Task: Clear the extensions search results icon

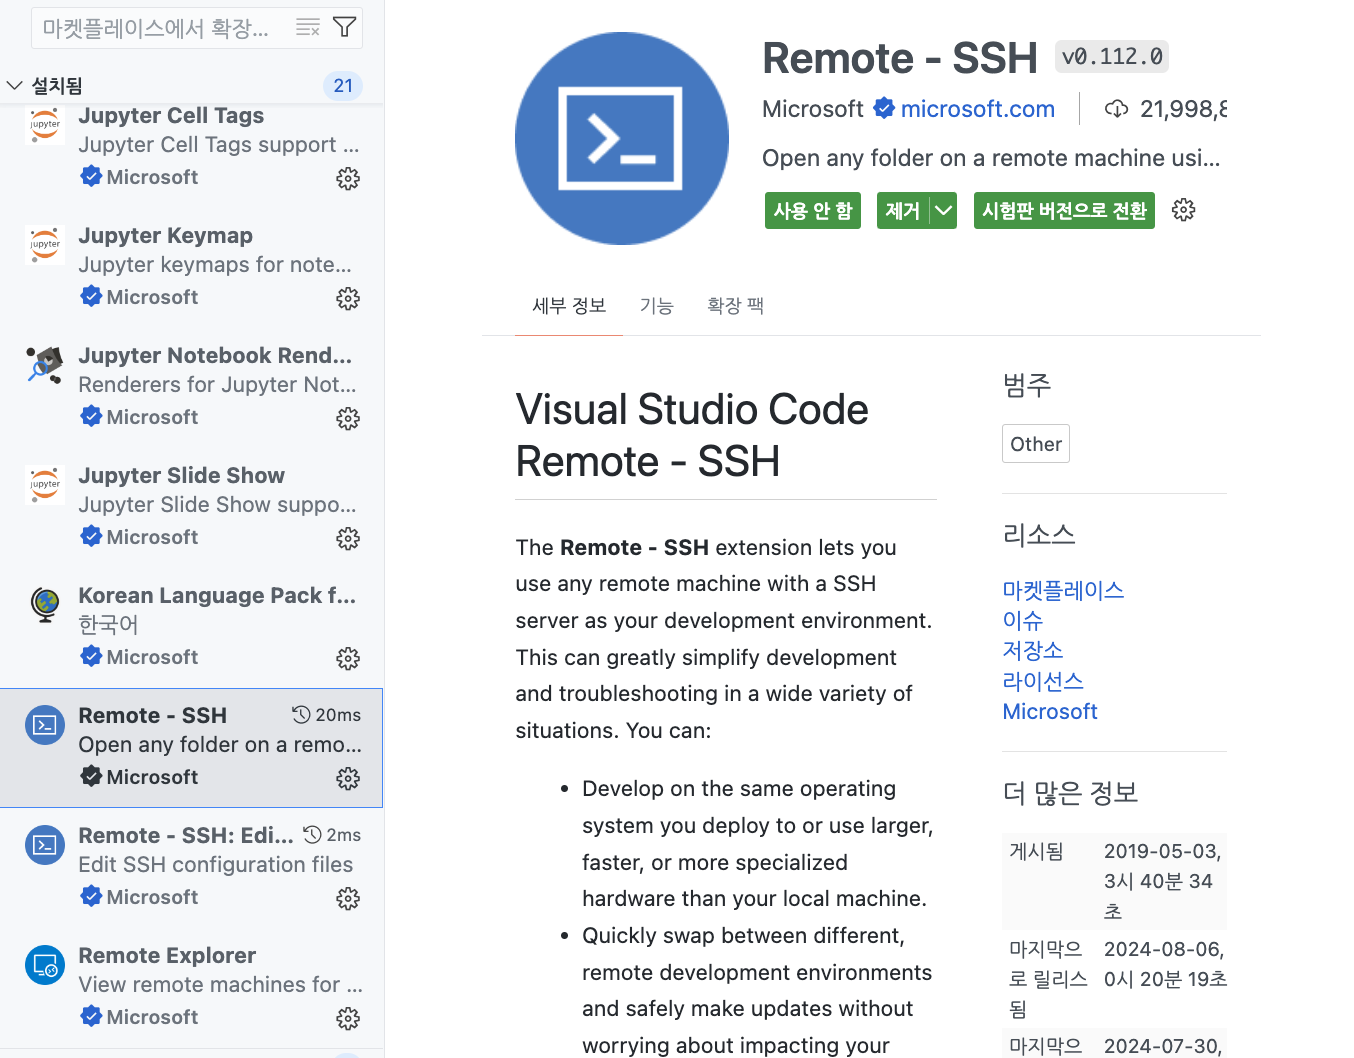Action: click(308, 27)
